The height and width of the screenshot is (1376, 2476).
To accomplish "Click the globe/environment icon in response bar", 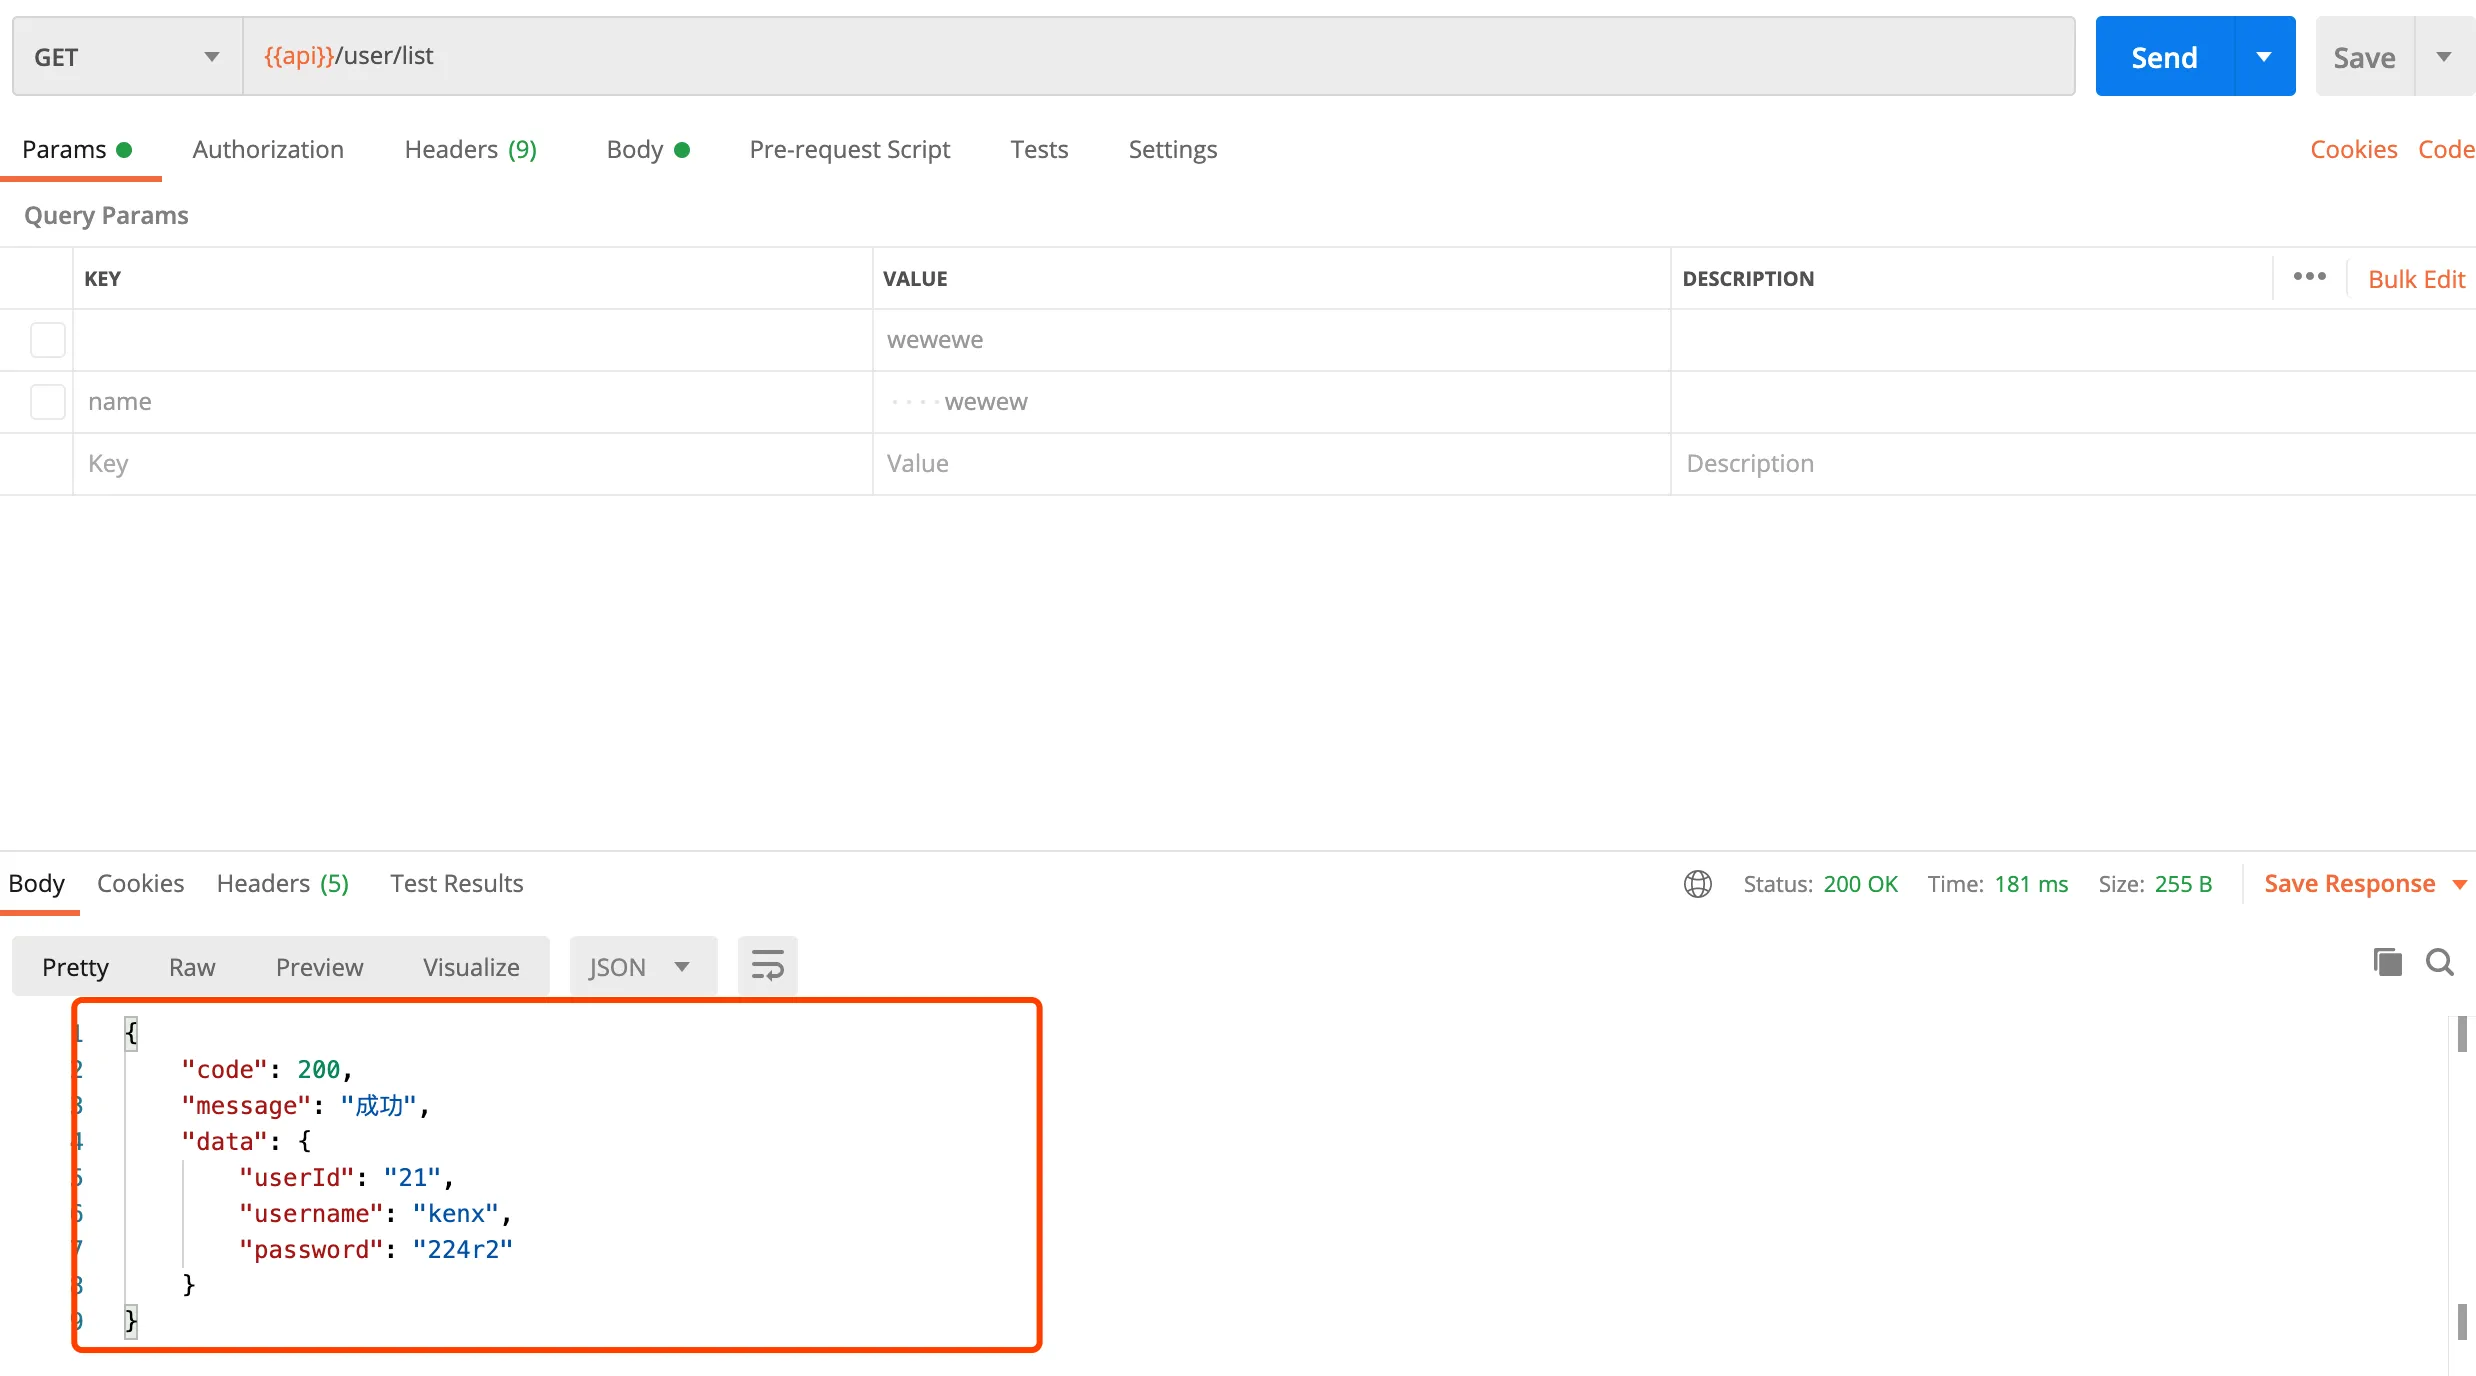I will coord(1697,883).
